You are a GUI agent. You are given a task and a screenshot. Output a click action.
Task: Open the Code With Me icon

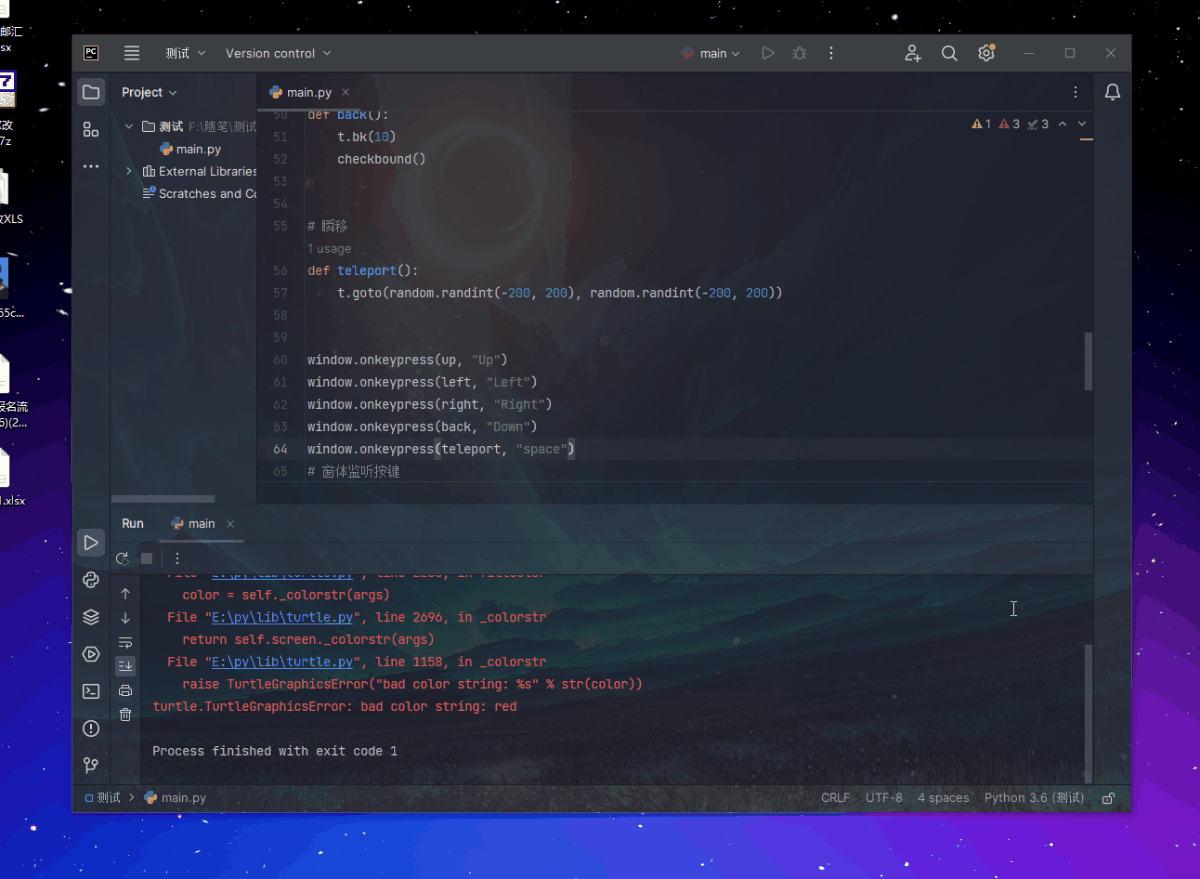(912, 53)
